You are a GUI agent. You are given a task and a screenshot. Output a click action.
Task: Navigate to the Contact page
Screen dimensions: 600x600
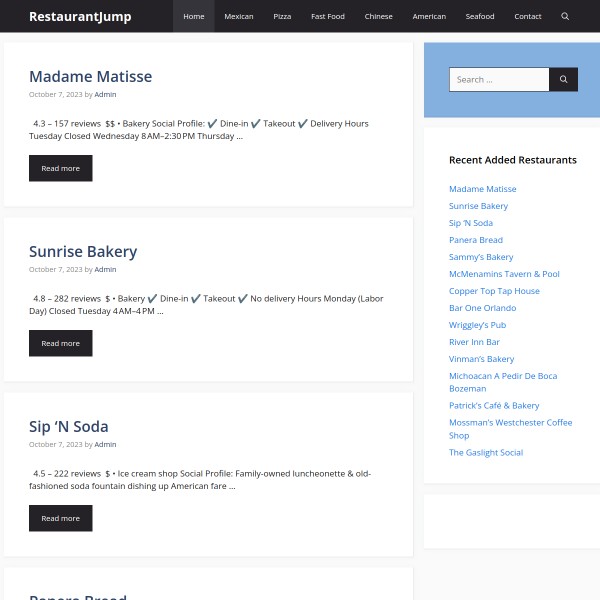pyautogui.click(x=528, y=16)
